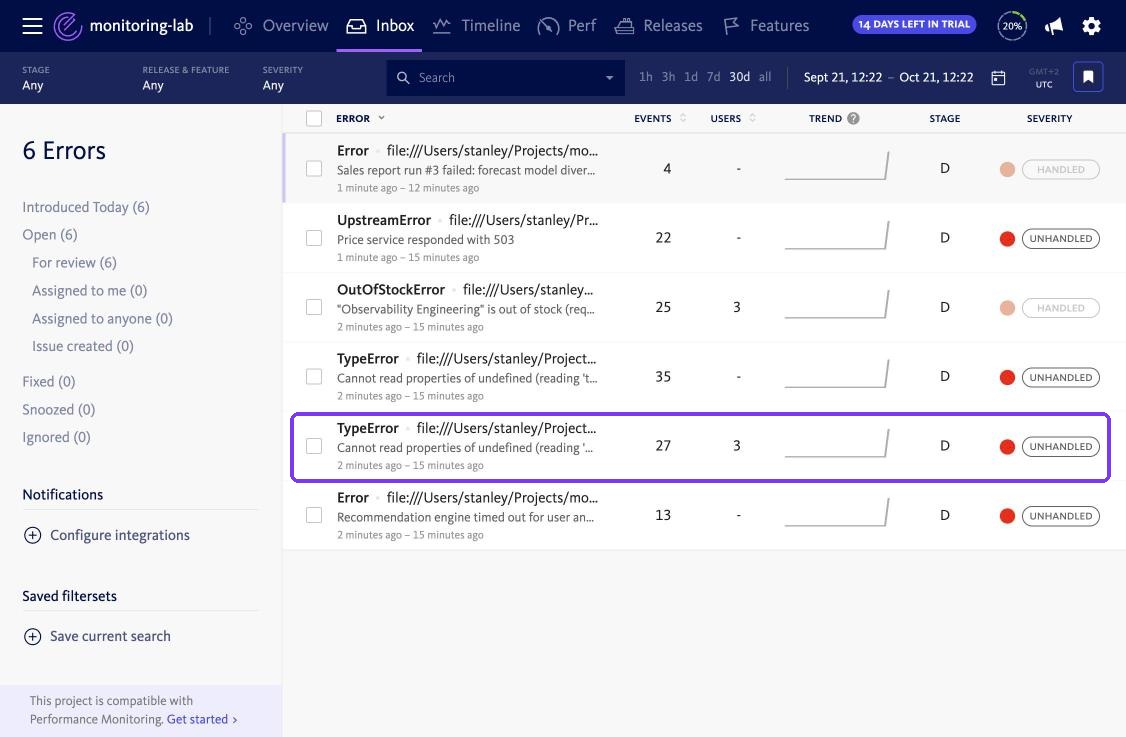
Task: Check the Recommendation engine error checkbox
Action: coord(314,515)
